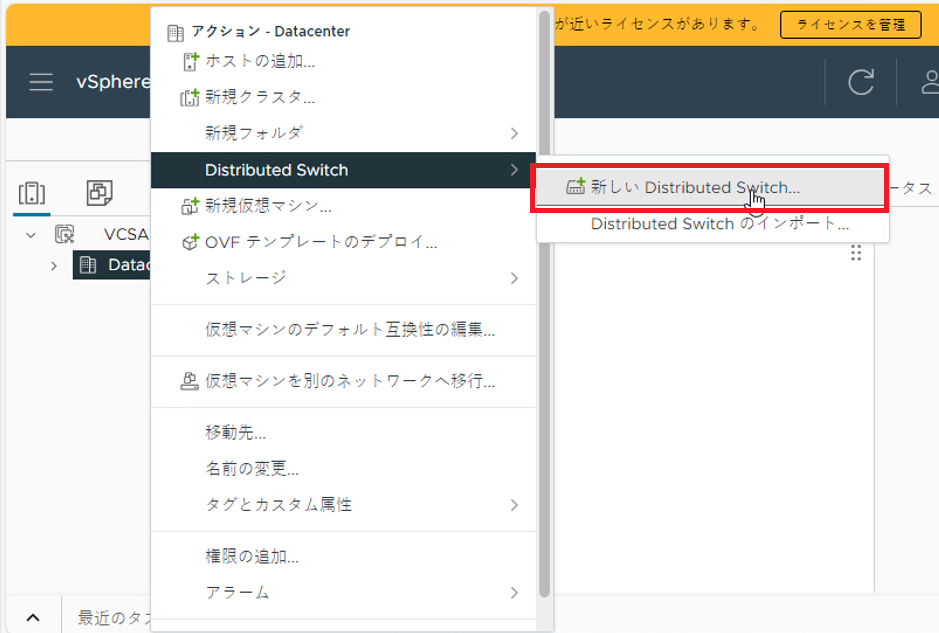Click New Cluster icon in menu
Viewport: 939px width, 633px height.
coord(190,97)
